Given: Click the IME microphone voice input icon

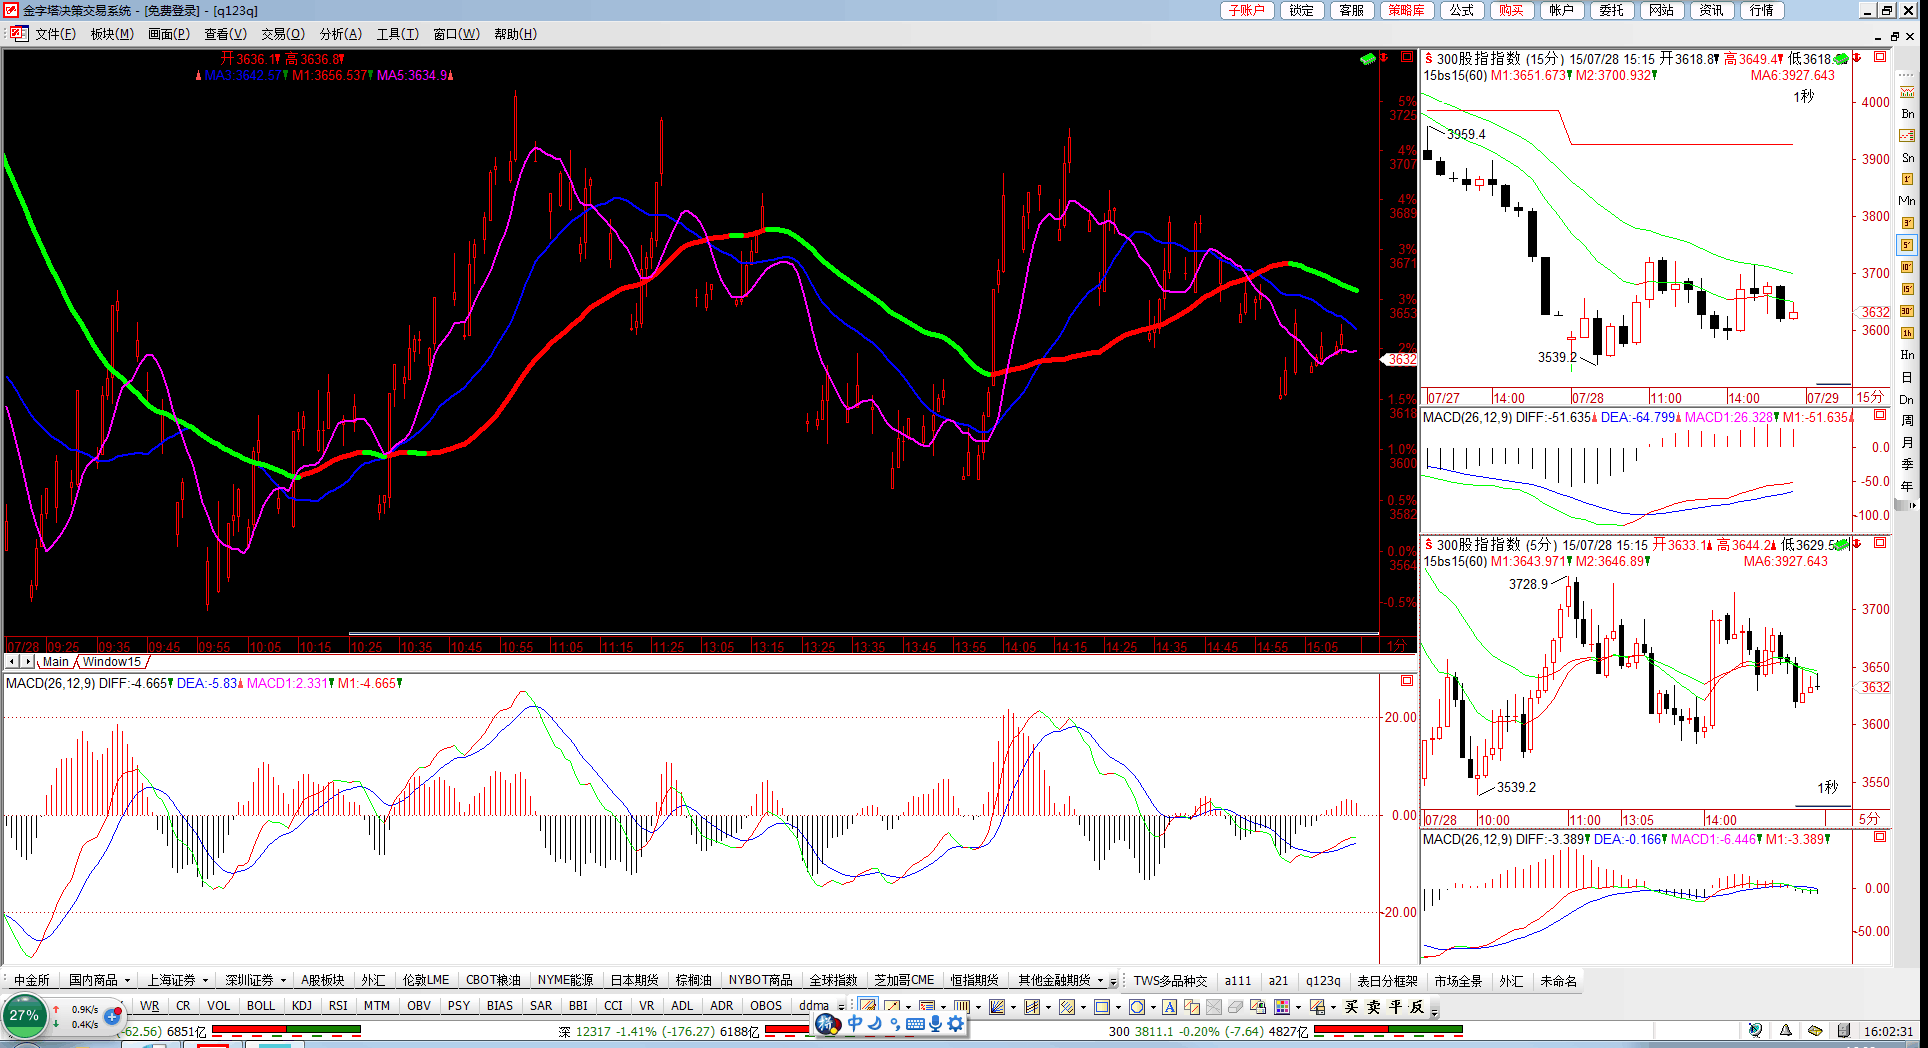Looking at the screenshot, I should [x=935, y=1023].
